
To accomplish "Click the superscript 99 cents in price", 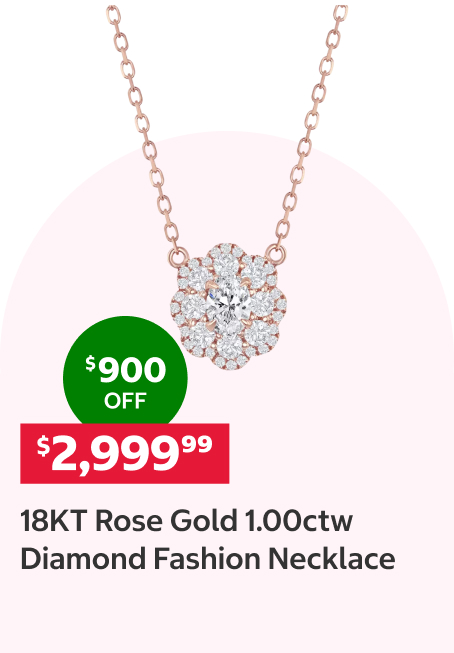I will click(197, 444).
